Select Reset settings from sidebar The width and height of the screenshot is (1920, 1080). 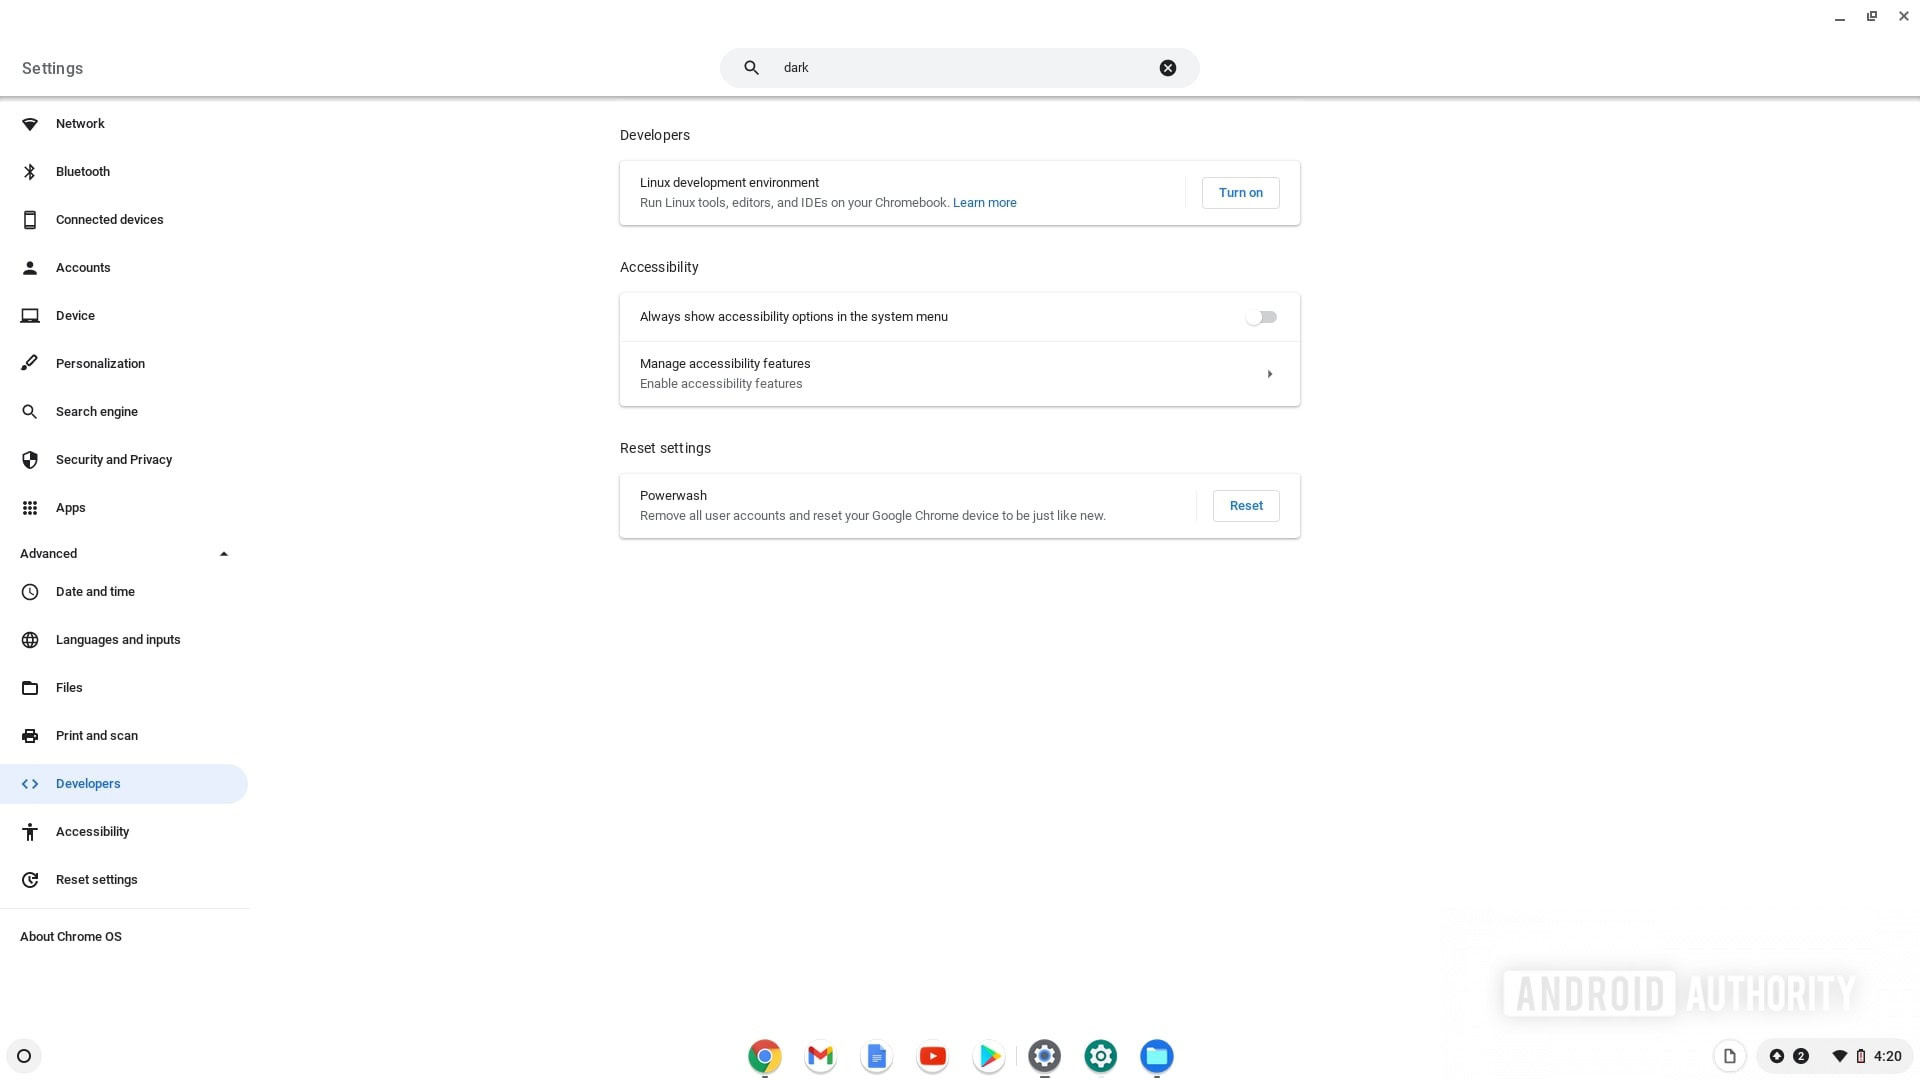[96, 878]
